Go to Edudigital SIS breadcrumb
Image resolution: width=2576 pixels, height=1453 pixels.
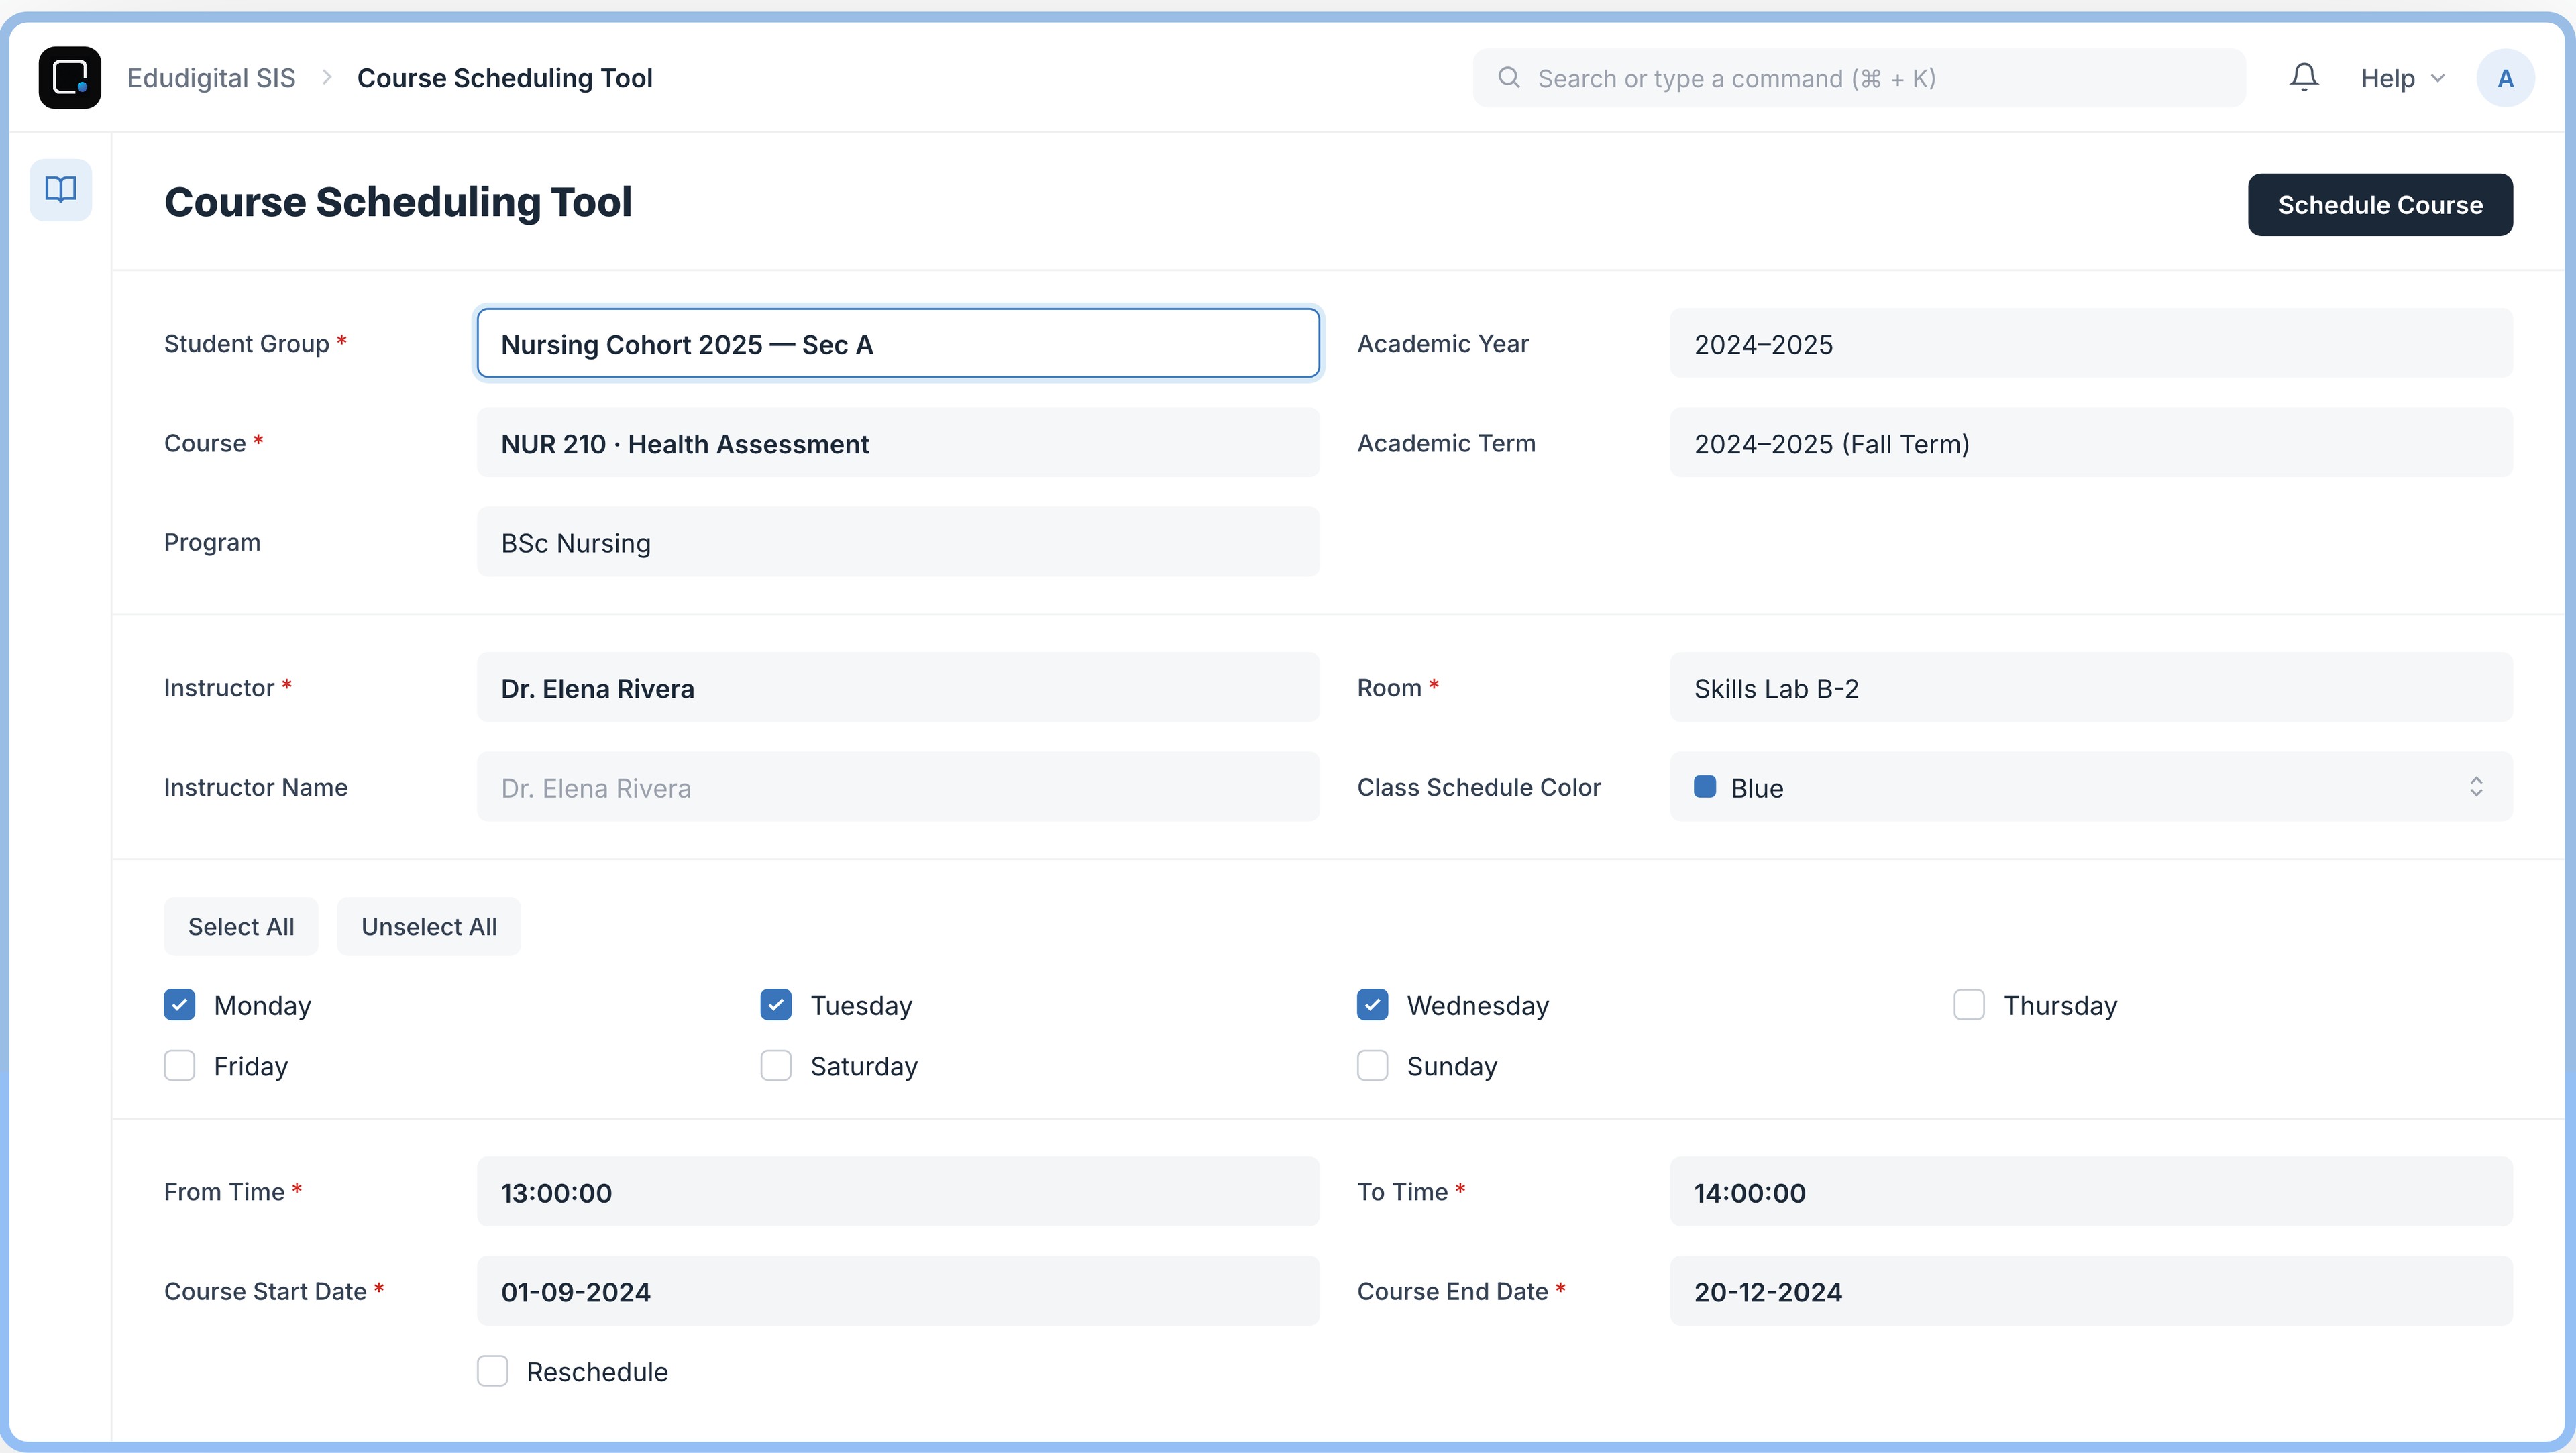click(211, 78)
